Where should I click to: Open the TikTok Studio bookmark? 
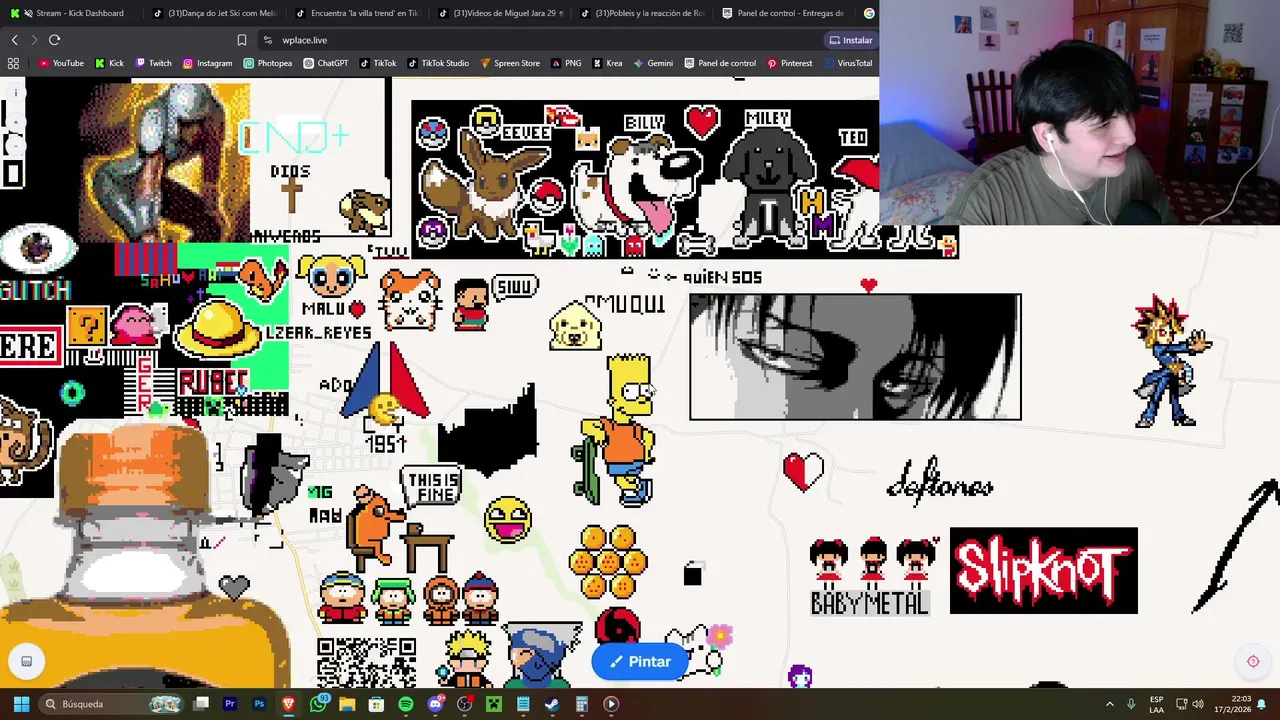[437, 63]
